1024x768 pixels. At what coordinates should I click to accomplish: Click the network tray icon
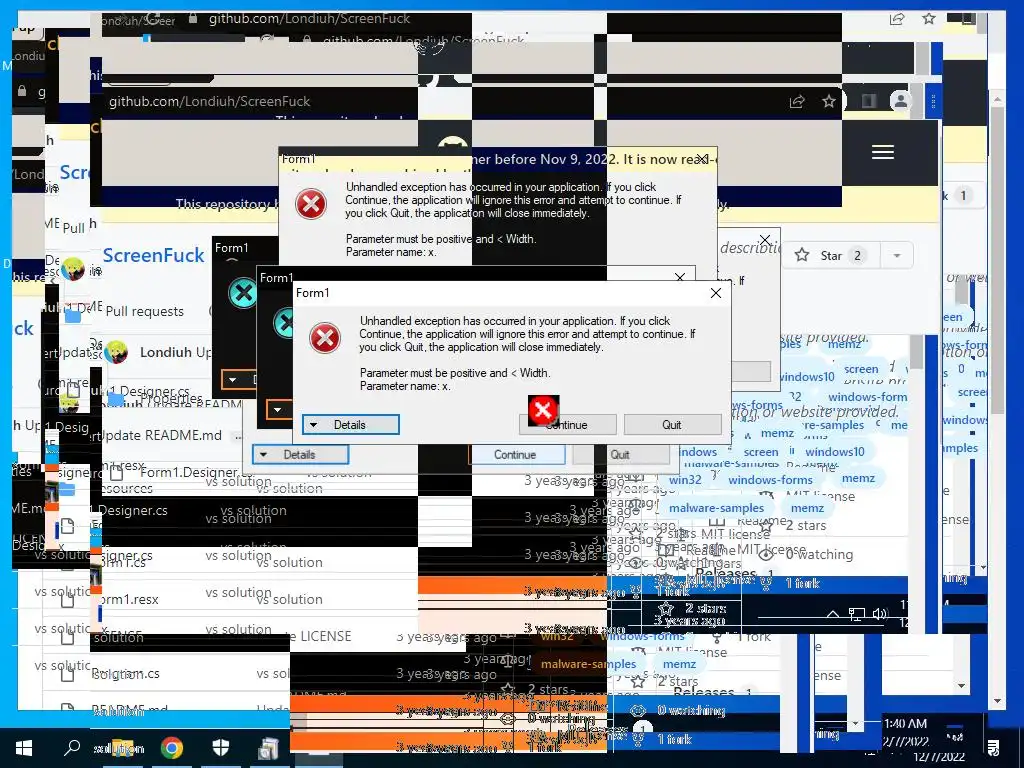tap(856, 614)
